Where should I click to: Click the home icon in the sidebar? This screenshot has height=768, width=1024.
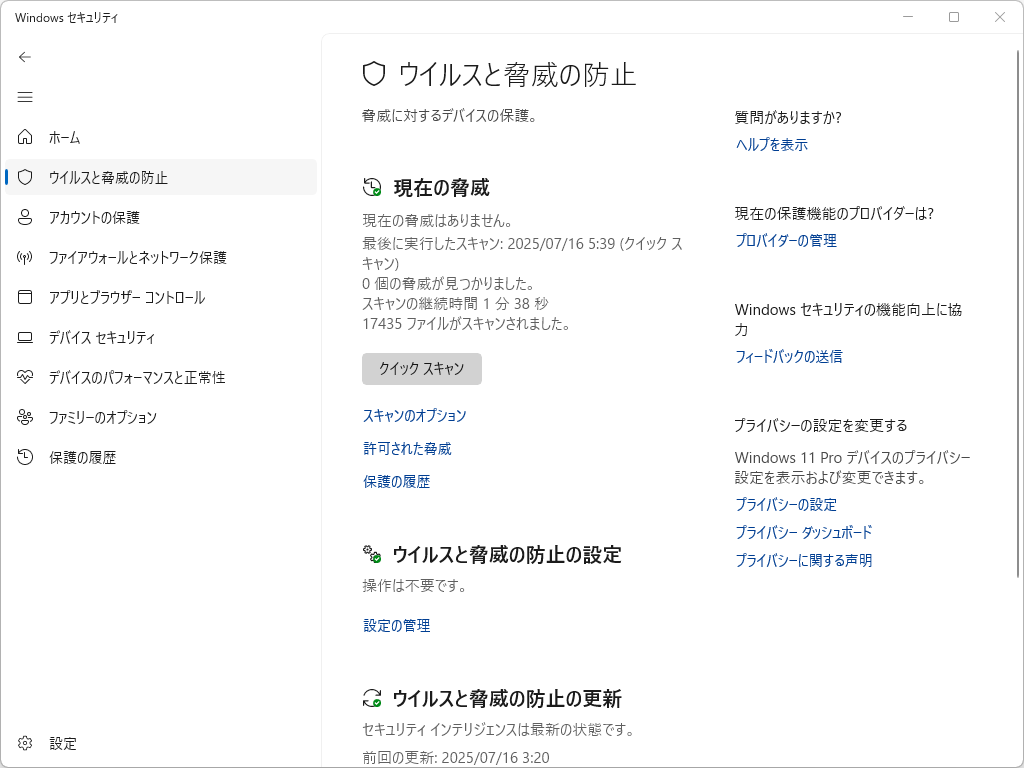pyautogui.click(x=25, y=137)
